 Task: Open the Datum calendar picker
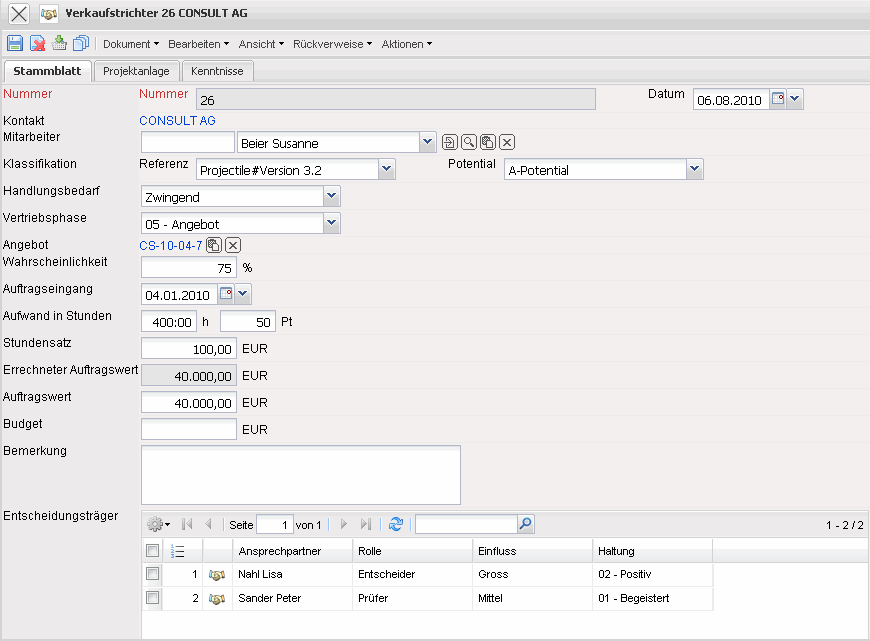[x=777, y=99]
